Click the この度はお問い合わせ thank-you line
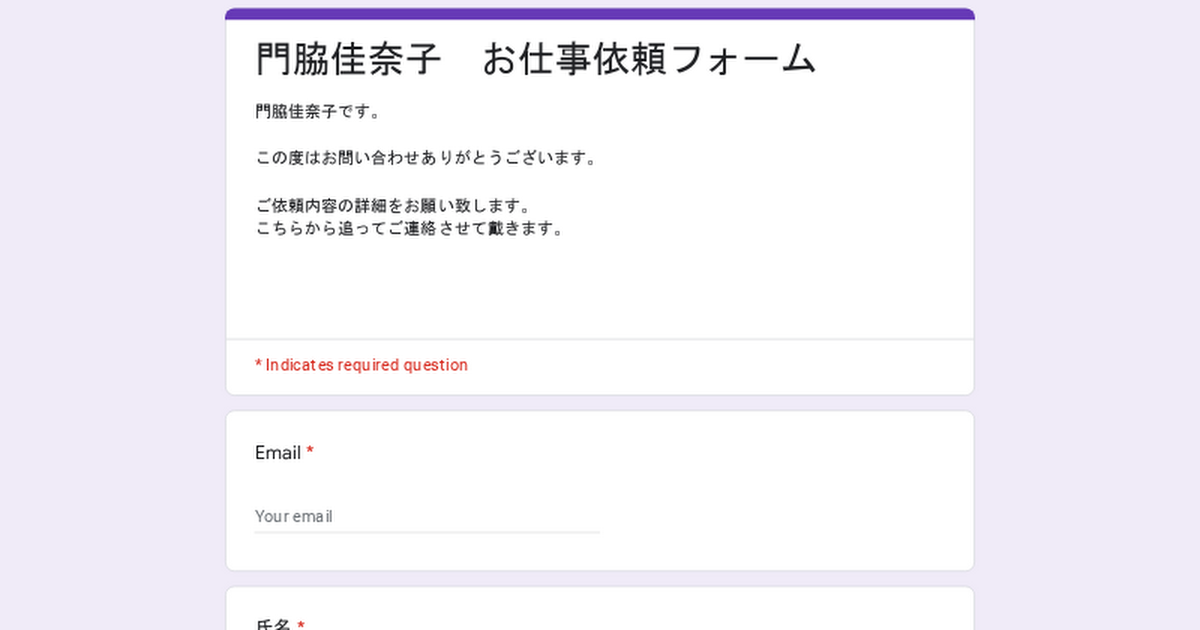This screenshot has width=1200, height=630. [x=426, y=158]
